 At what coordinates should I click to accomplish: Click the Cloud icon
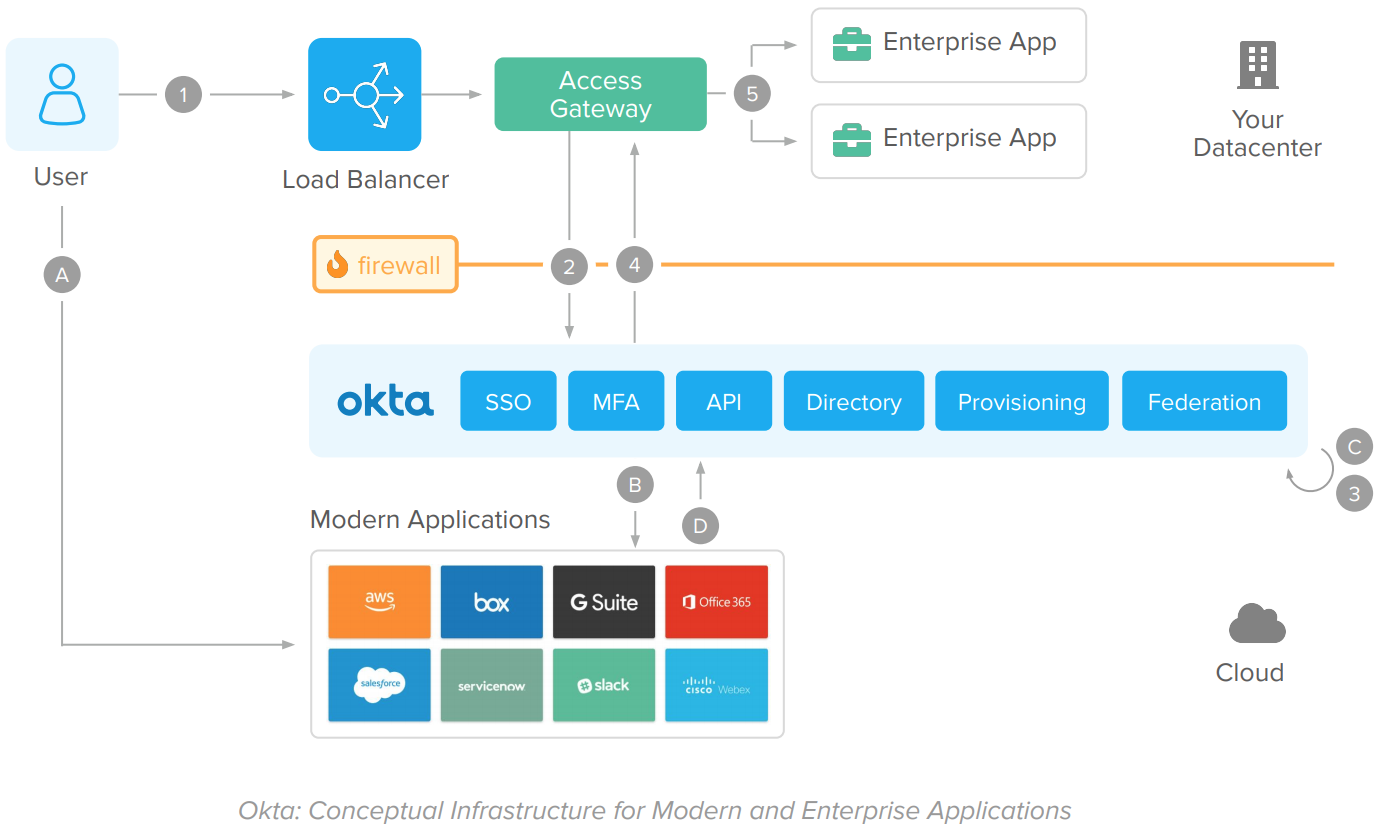point(1256,624)
